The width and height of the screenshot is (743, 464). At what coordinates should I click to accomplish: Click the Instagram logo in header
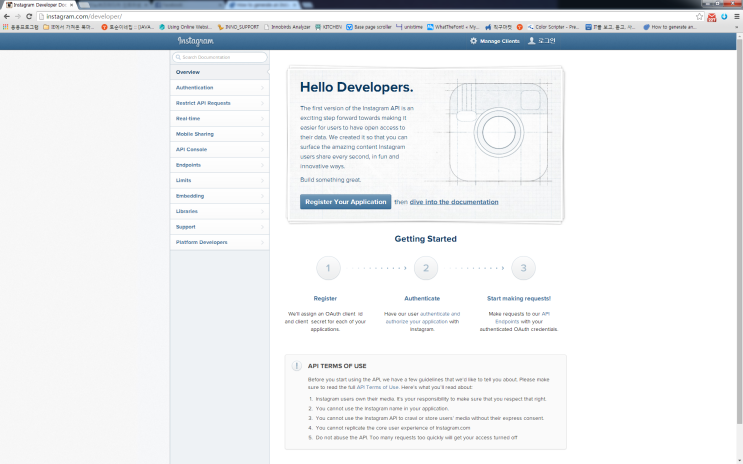point(196,41)
